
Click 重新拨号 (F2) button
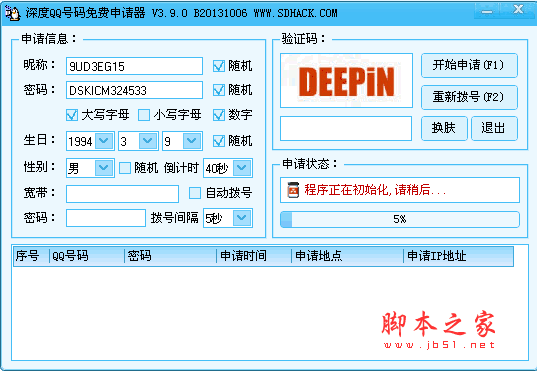click(469, 97)
